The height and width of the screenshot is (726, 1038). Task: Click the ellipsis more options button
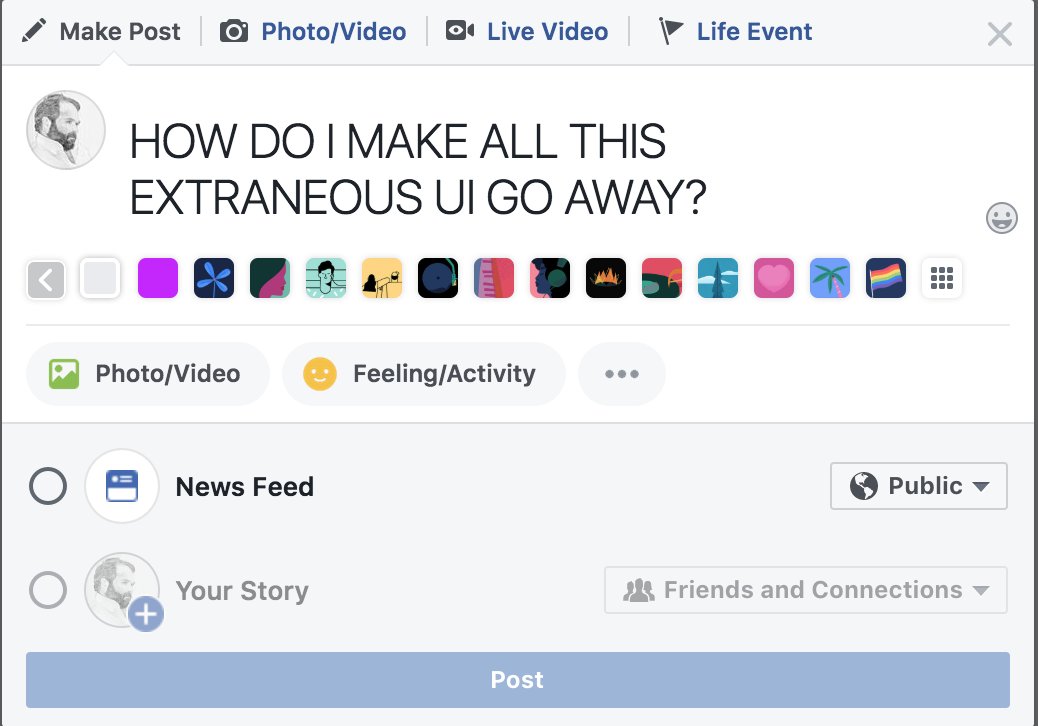click(x=621, y=375)
